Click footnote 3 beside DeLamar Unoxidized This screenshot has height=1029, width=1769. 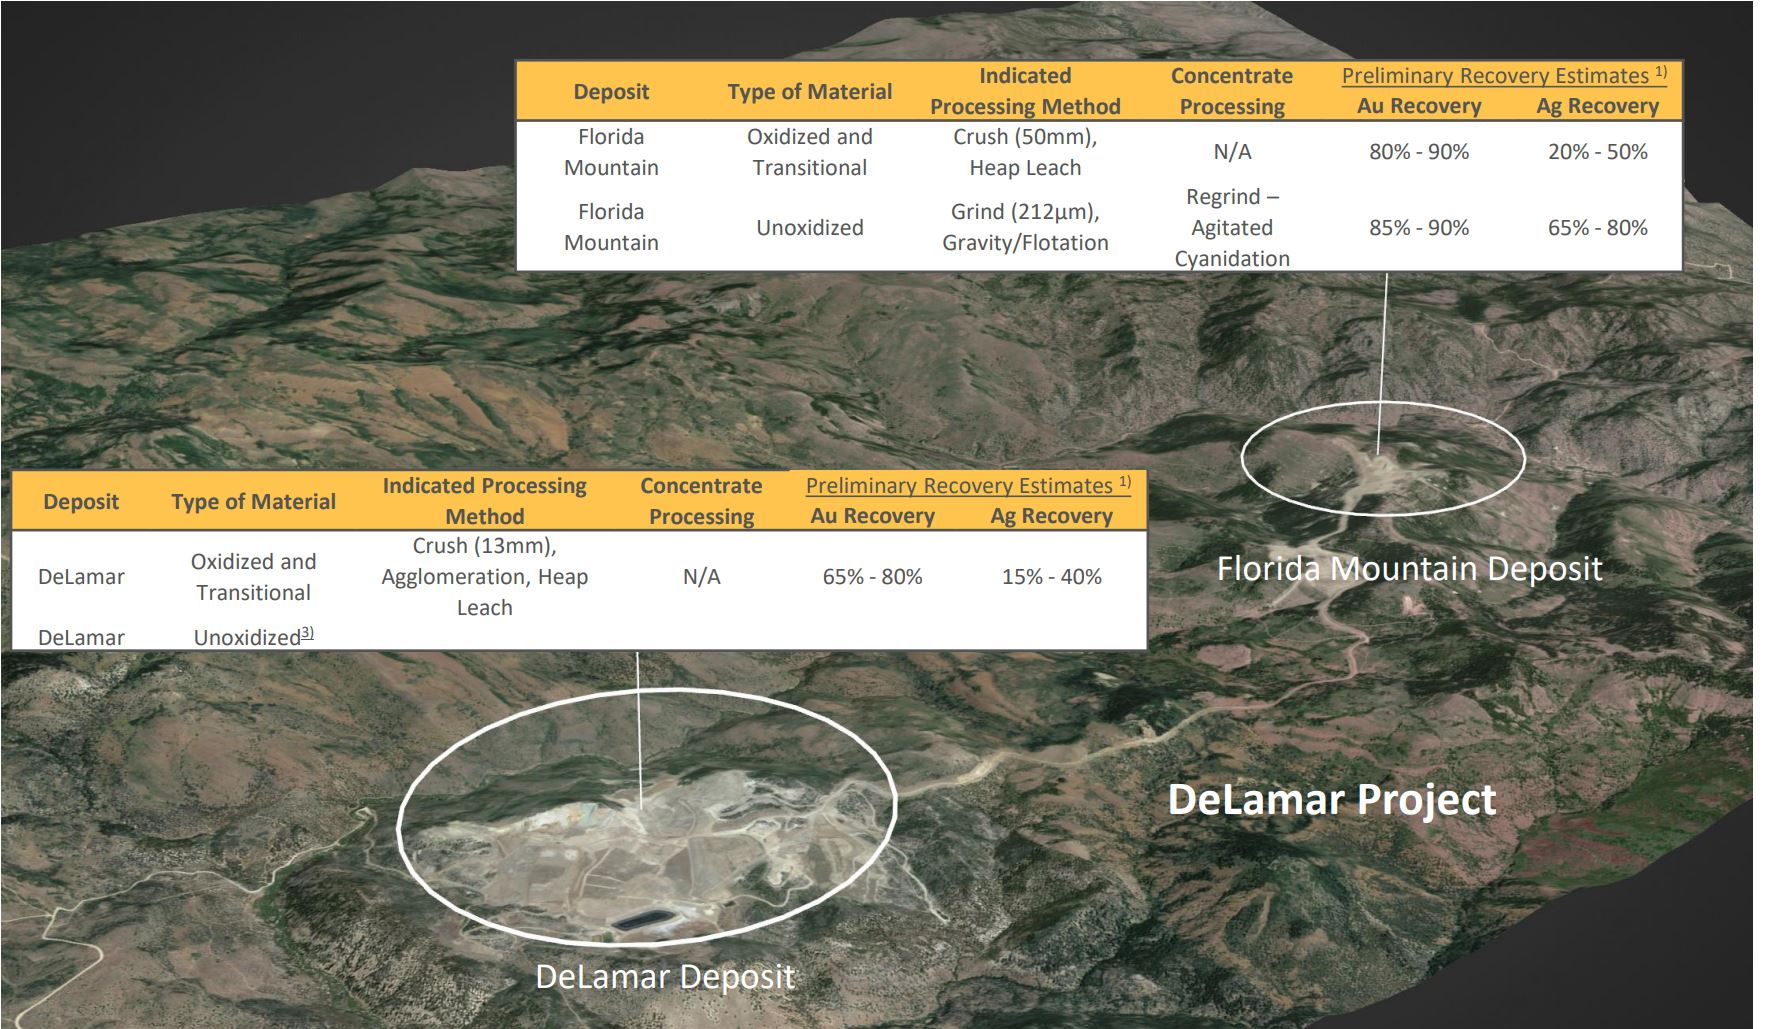pos(308,633)
